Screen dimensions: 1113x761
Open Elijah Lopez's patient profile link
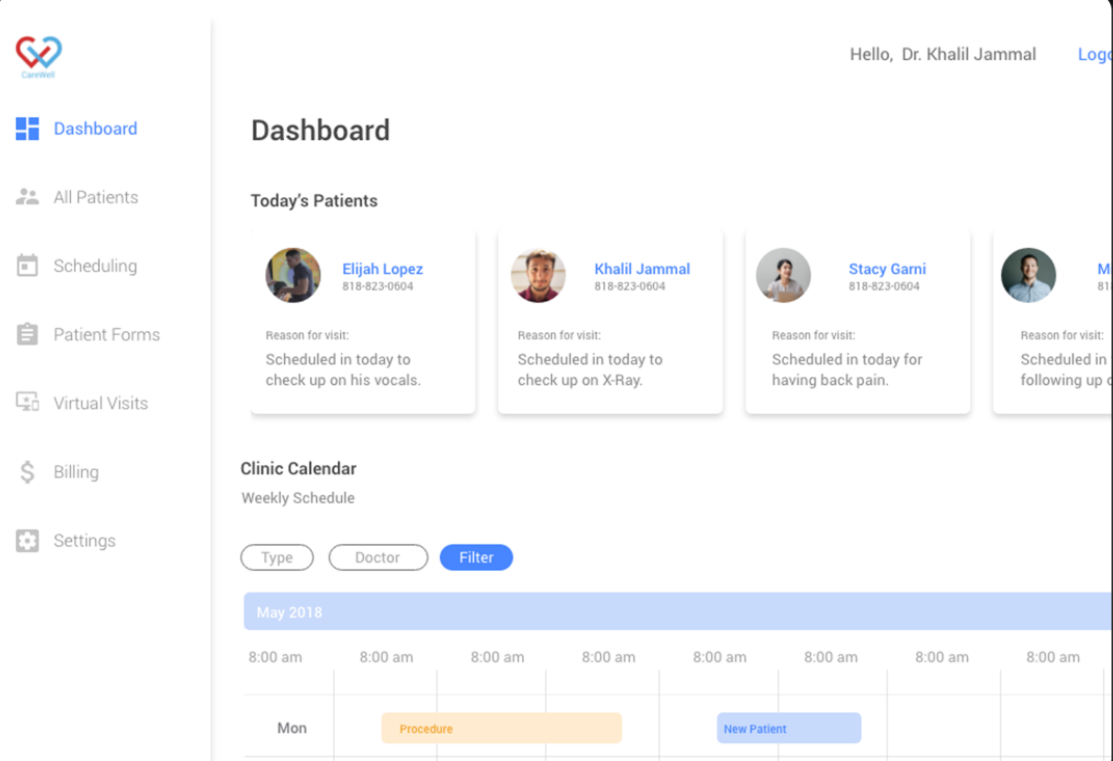383,268
